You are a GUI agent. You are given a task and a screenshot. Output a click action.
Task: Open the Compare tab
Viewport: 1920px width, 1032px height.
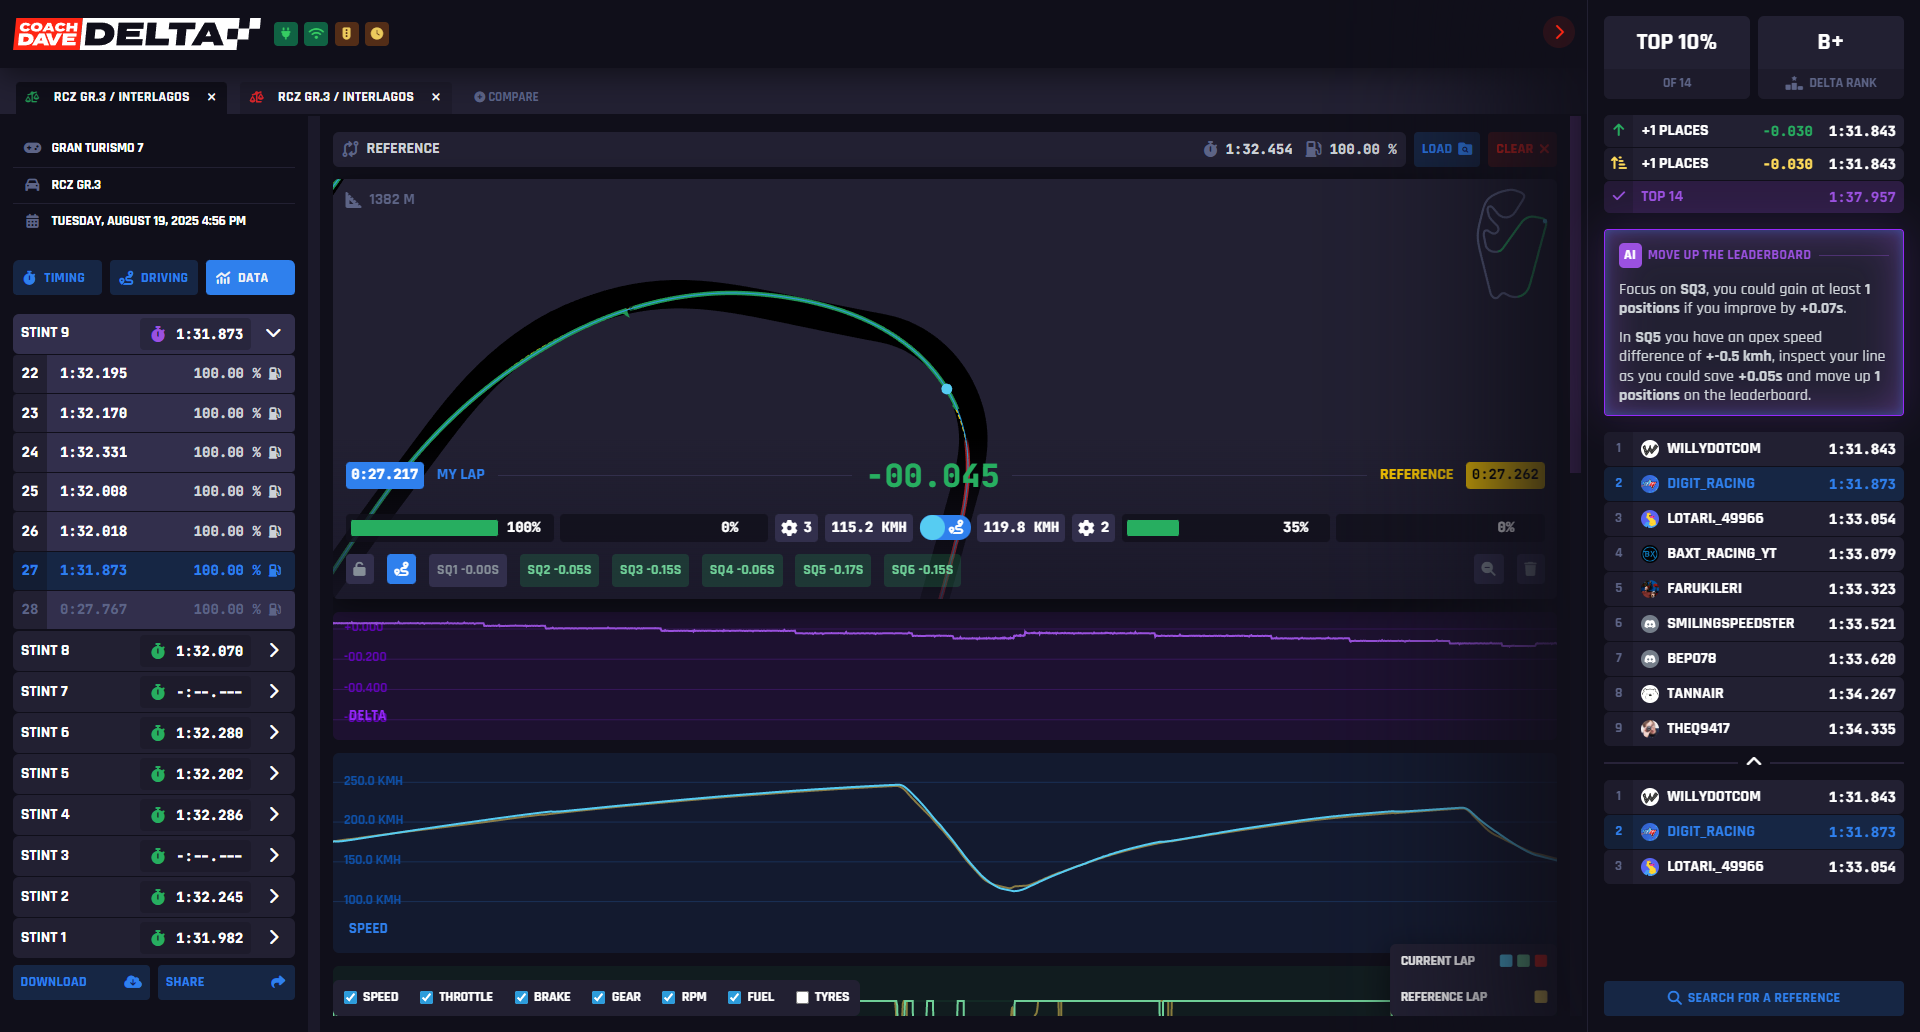(506, 97)
